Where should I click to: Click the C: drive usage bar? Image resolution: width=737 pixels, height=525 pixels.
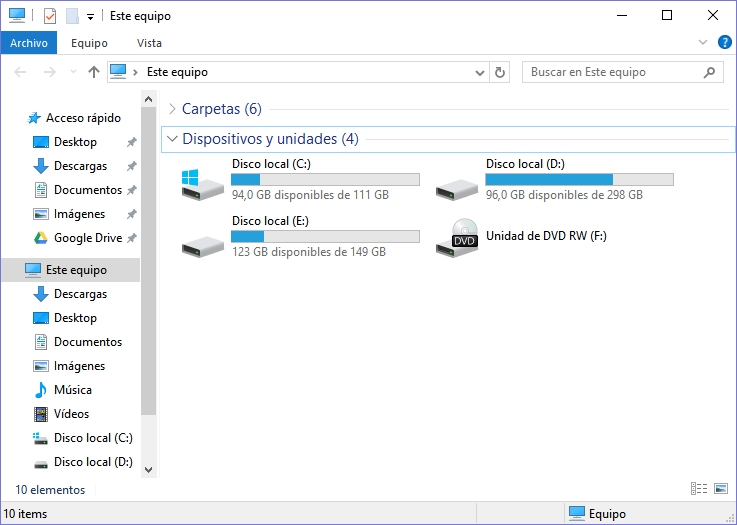coord(325,180)
